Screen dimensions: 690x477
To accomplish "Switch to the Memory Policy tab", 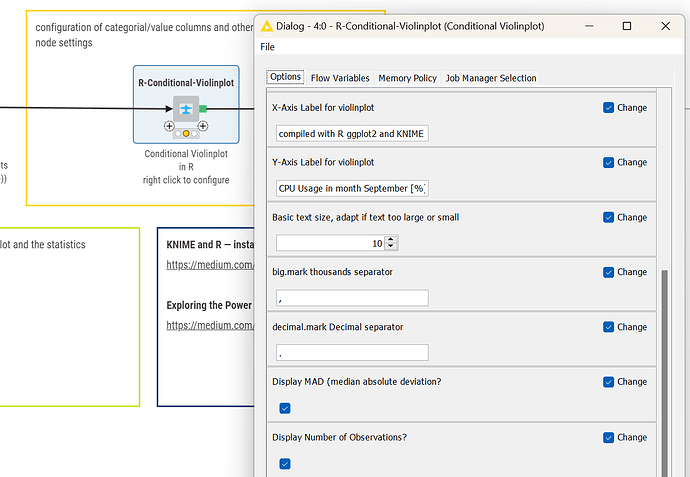I will [407, 78].
